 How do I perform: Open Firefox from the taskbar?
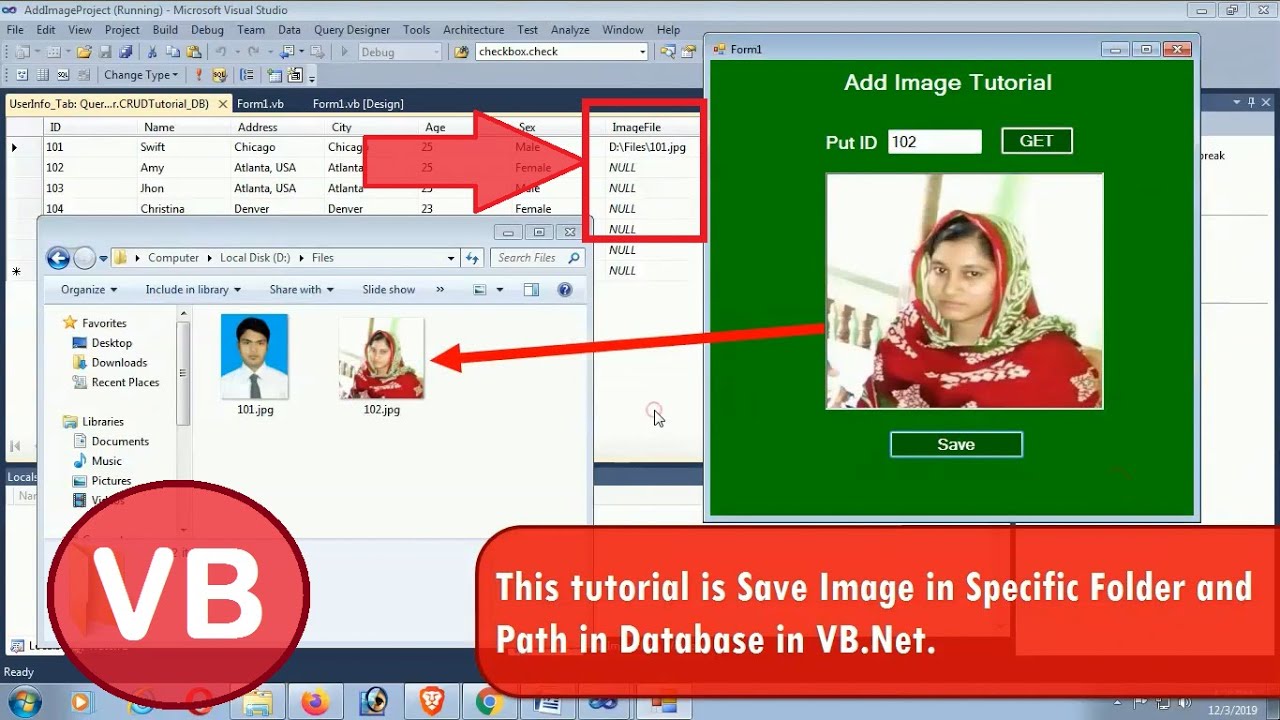coord(314,702)
